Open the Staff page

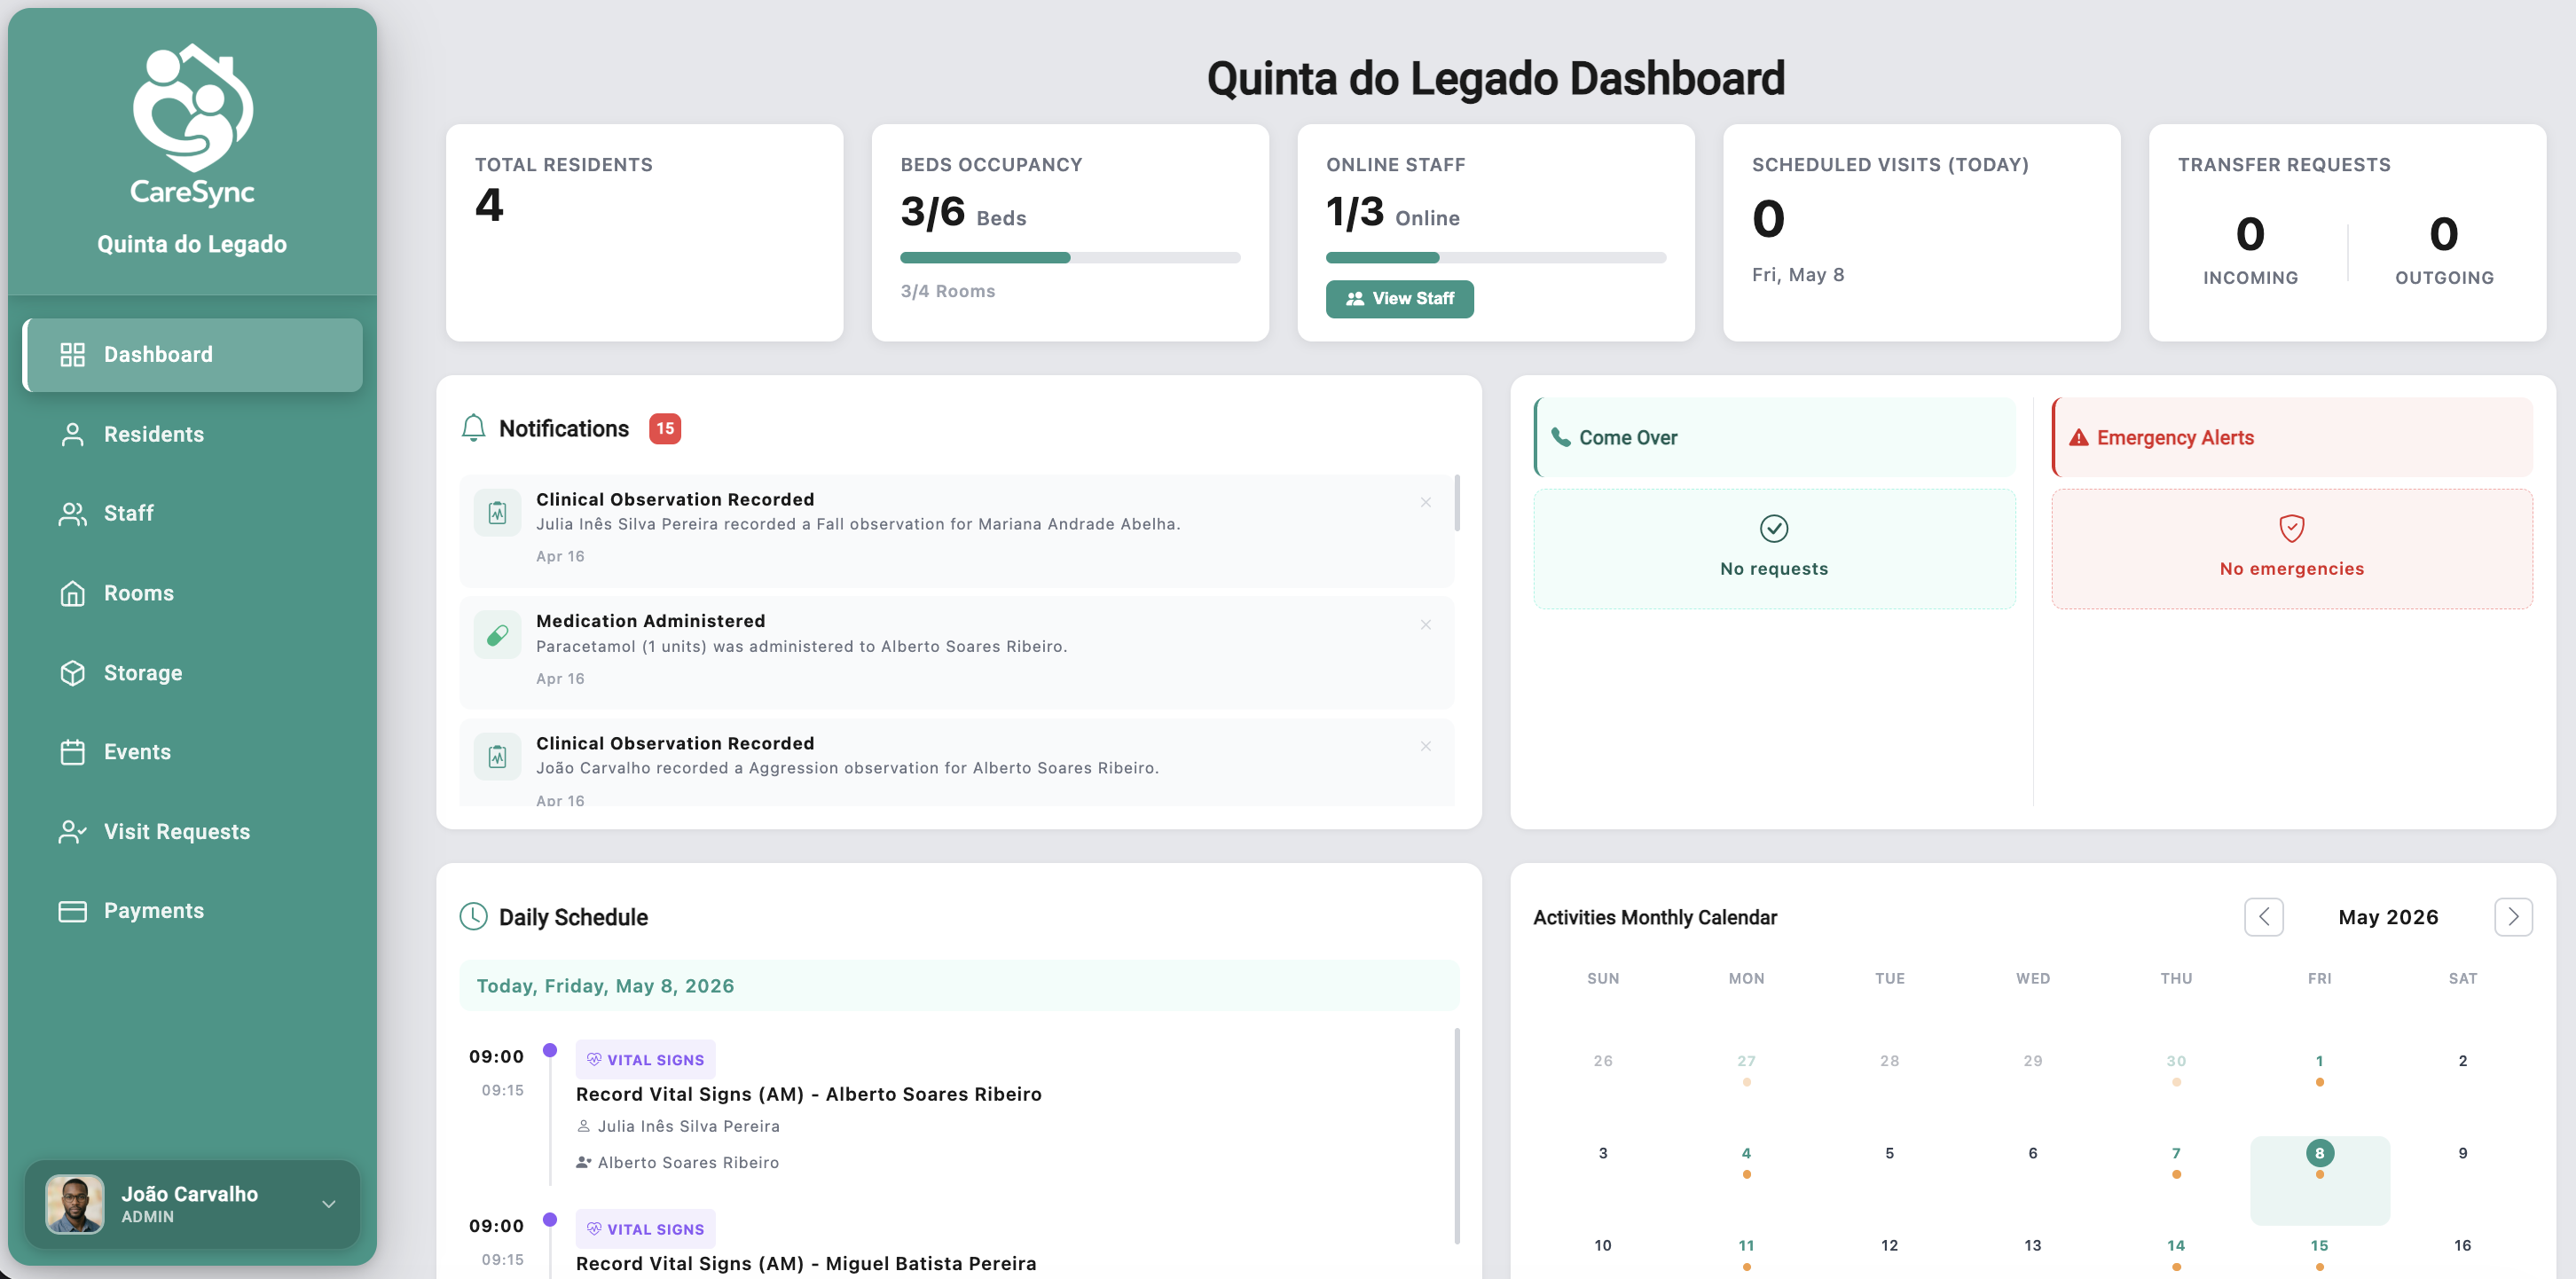(193, 514)
